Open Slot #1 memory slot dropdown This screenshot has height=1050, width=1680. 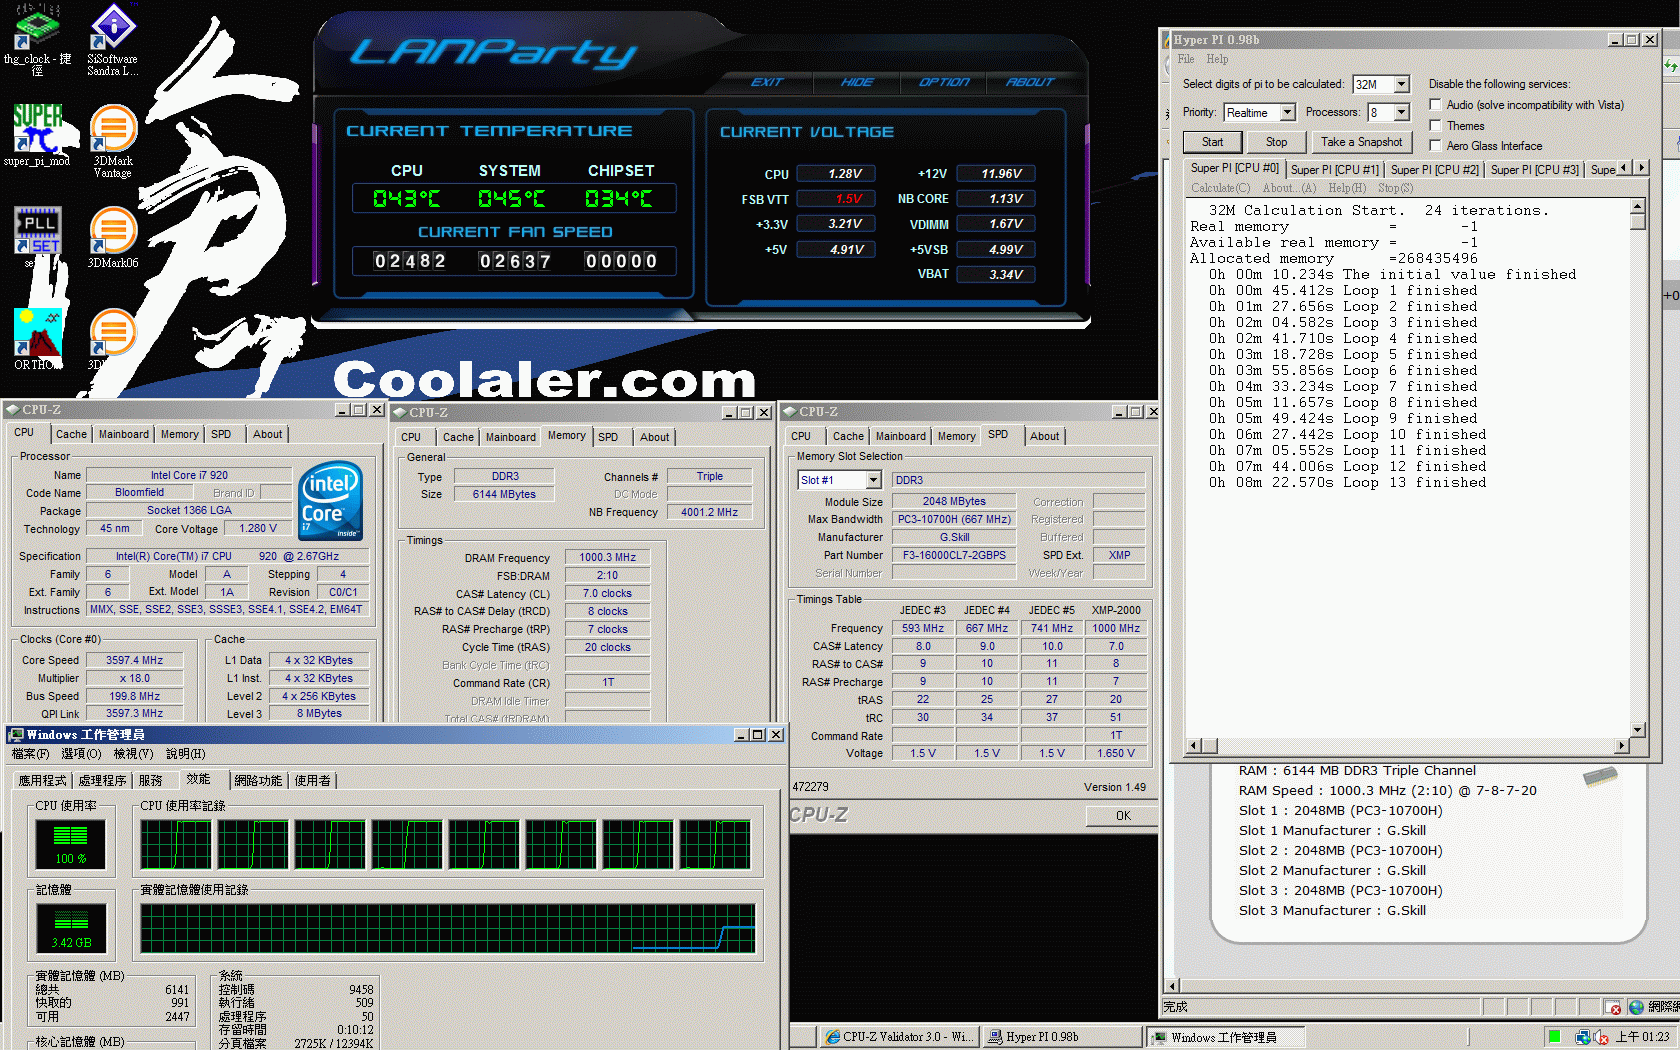click(873, 480)
